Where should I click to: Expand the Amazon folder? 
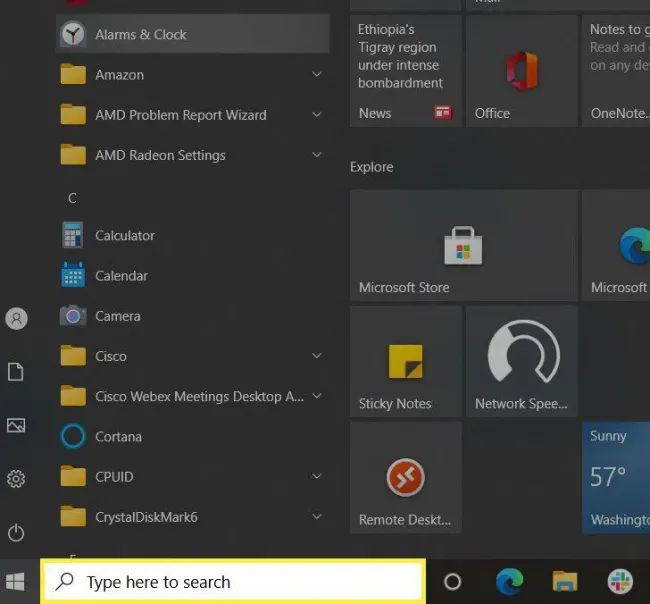point(316,75)
